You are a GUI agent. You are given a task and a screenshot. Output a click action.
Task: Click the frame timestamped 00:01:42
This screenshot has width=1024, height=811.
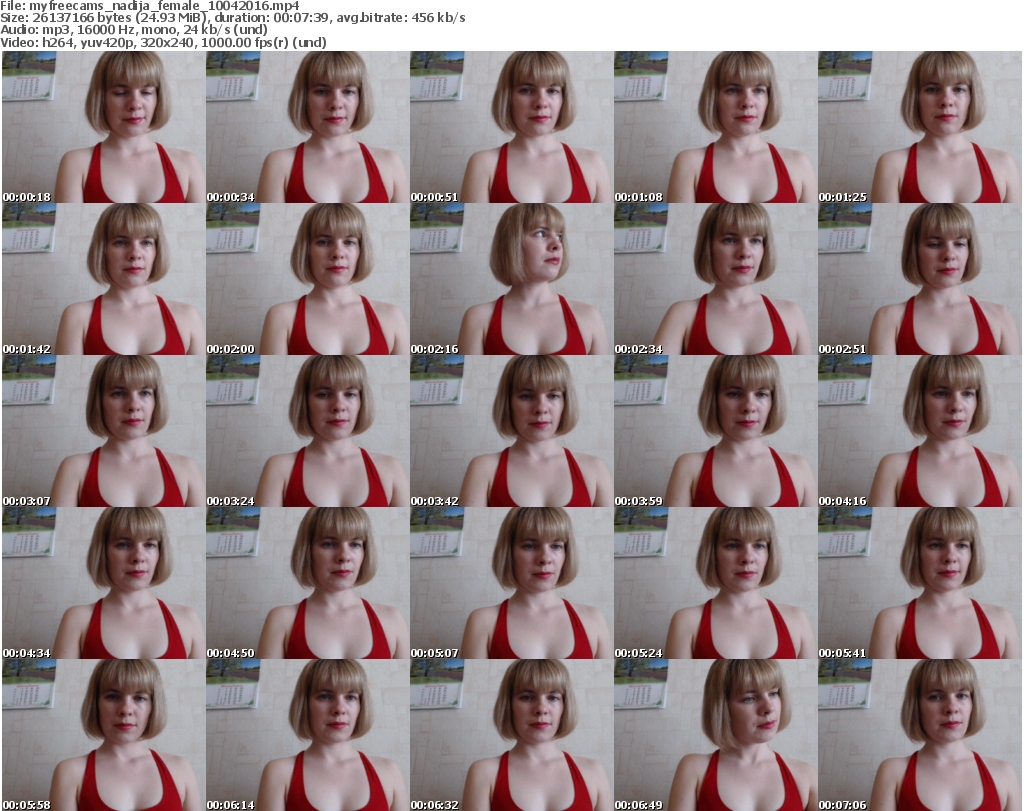click(x=103, y=279)
